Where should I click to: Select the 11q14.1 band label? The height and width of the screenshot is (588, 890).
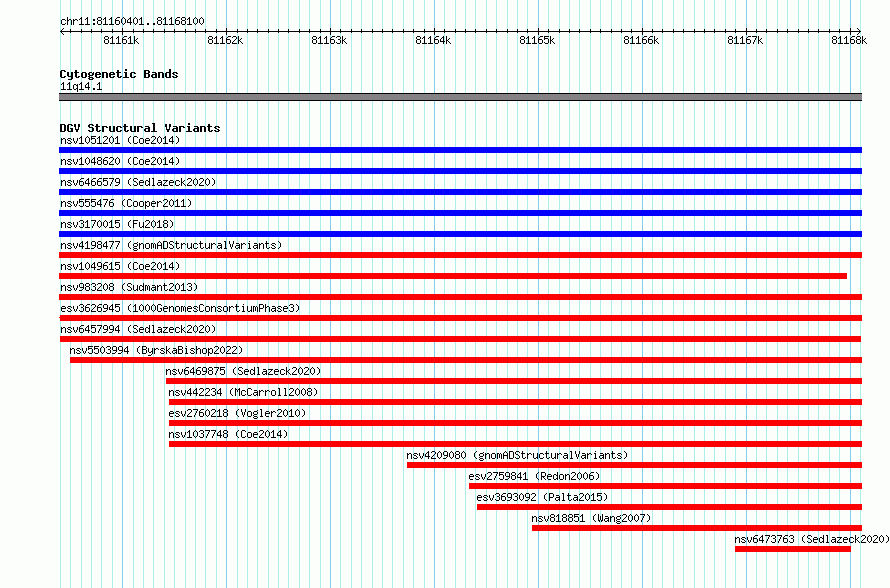pos(81,87)
